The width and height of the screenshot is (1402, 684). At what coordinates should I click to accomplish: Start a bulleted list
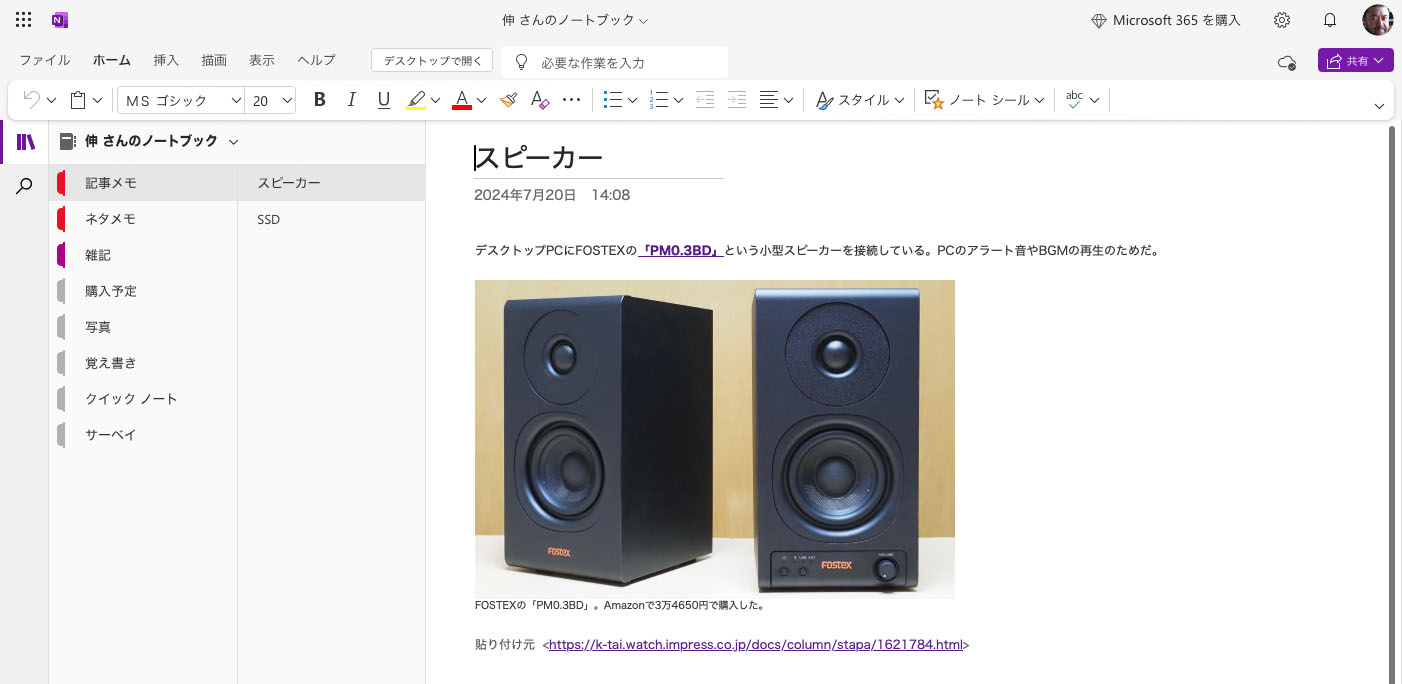[x=613, y=100]
